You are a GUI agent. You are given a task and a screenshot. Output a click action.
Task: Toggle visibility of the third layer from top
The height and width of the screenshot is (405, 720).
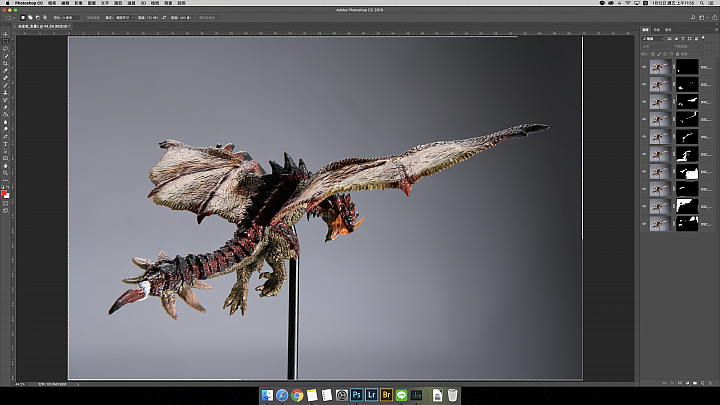[x=644, y=102]
